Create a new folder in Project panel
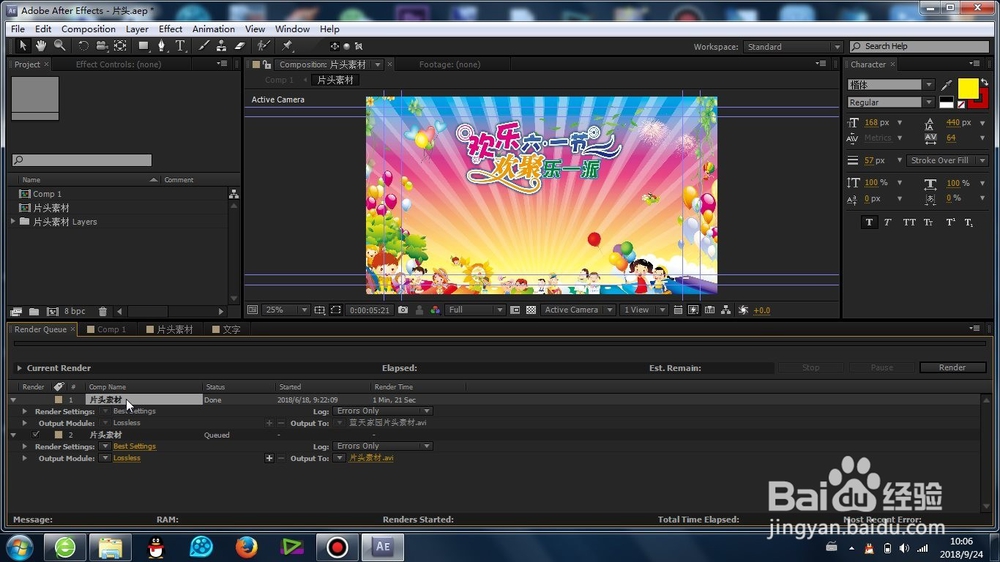1000x562 pixels. pos(34,311)
